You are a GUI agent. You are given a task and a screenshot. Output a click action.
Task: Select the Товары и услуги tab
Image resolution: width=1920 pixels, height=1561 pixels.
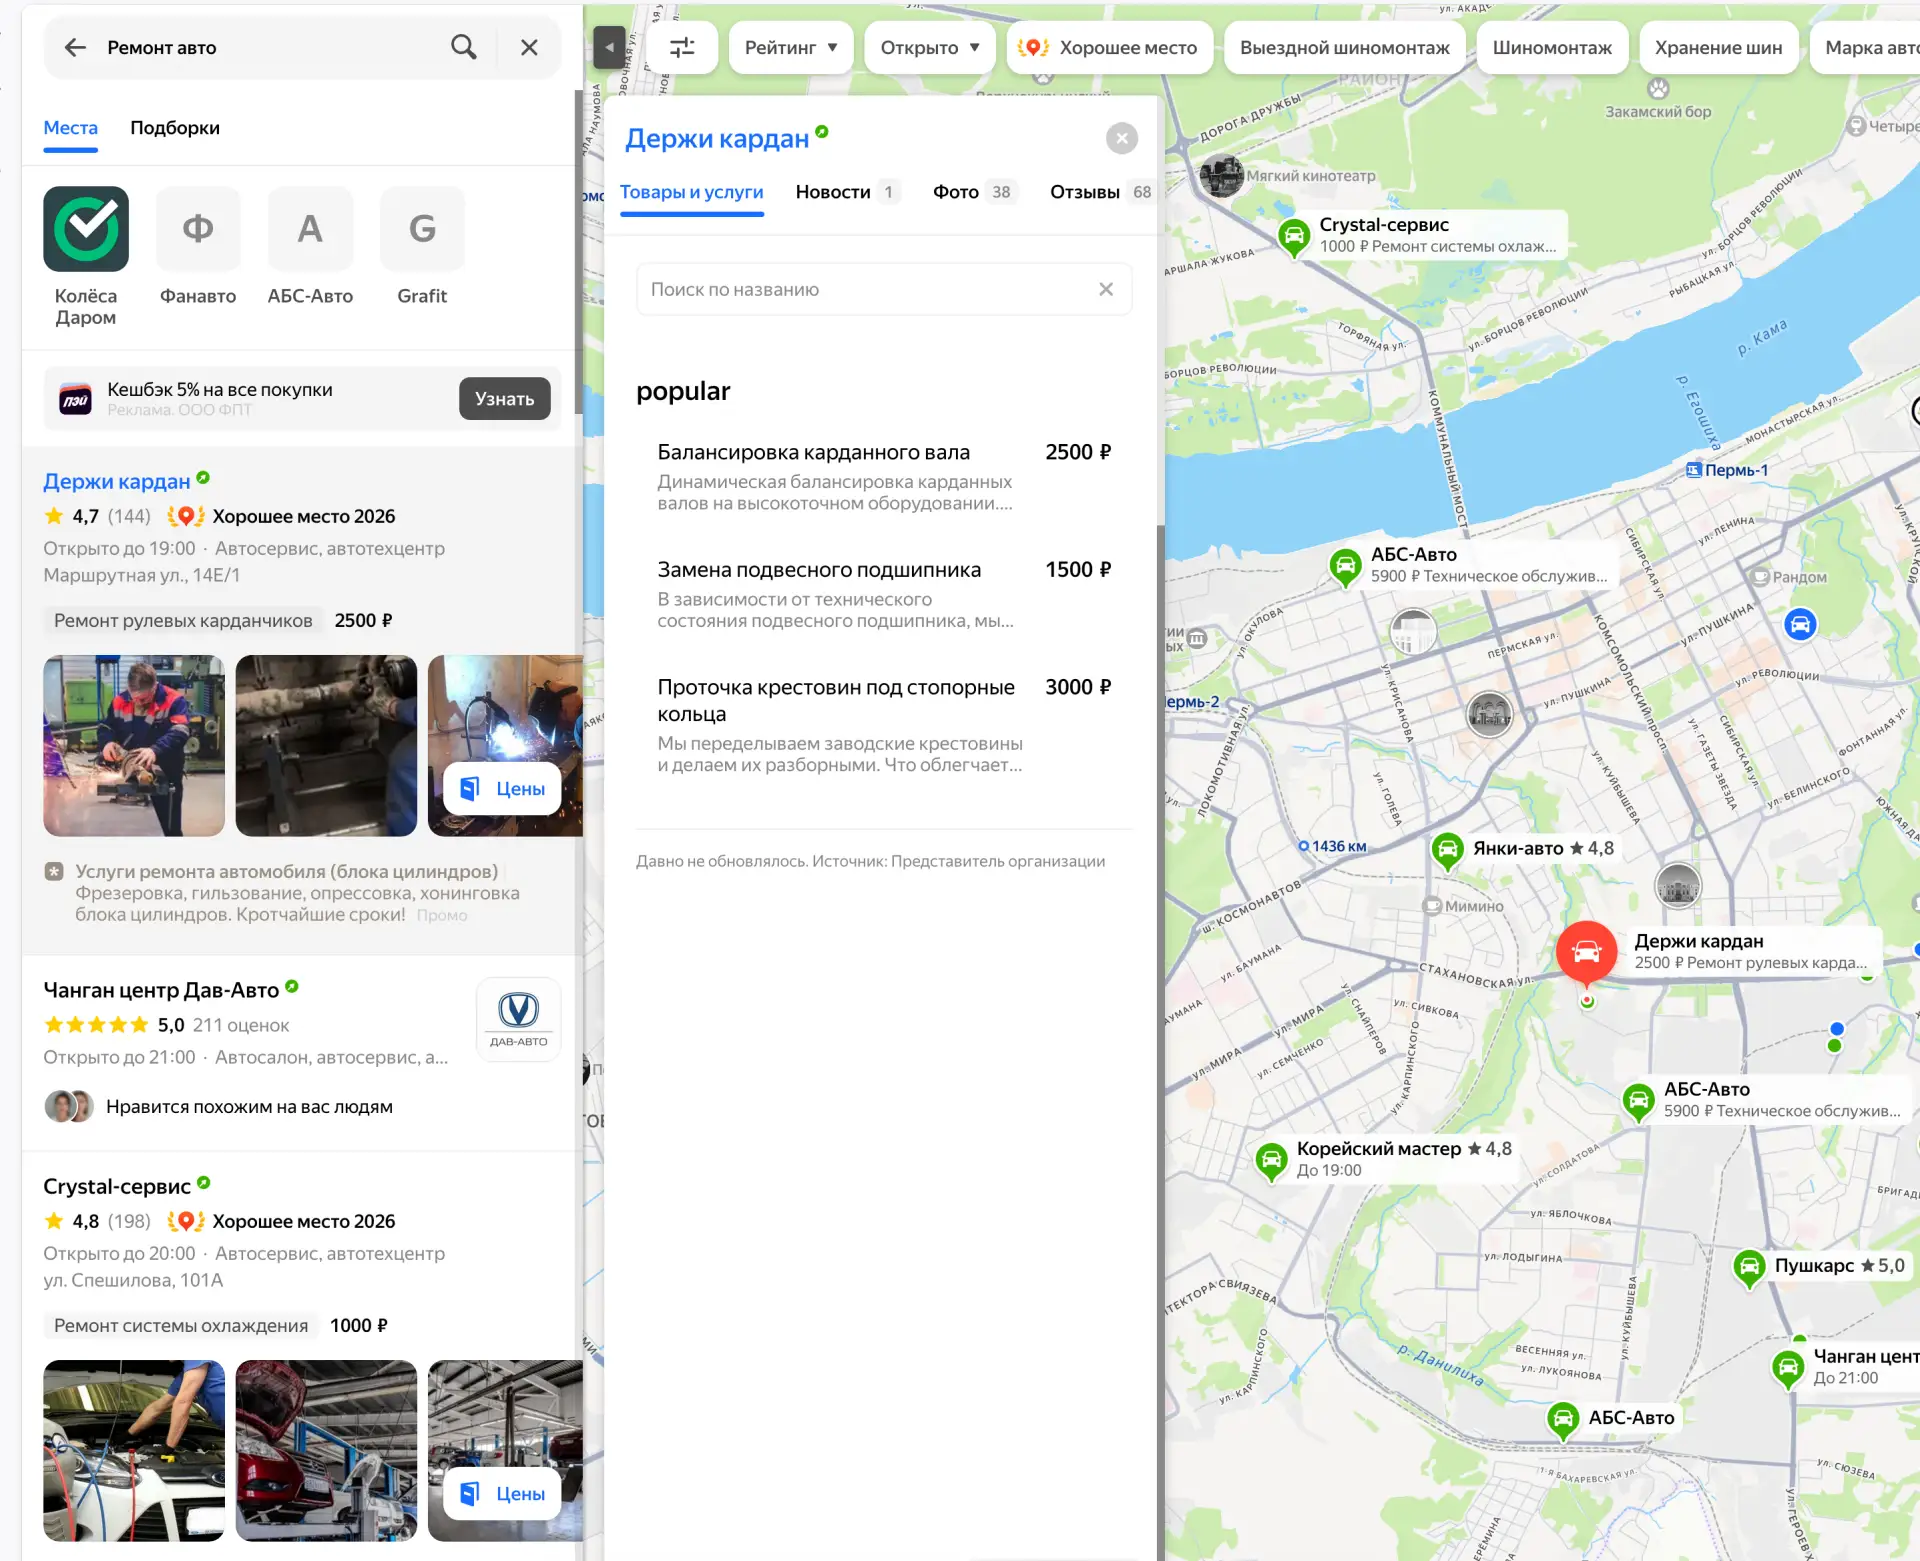[x=691, y=192]
